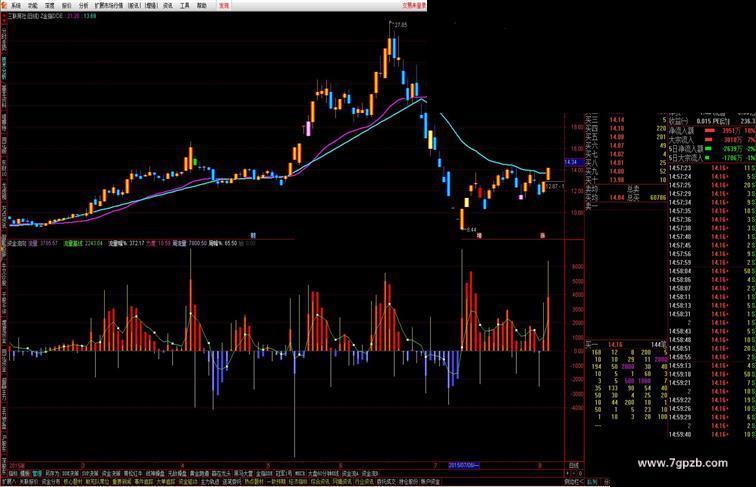Open the 资金分布 tab

pos(51,481)
